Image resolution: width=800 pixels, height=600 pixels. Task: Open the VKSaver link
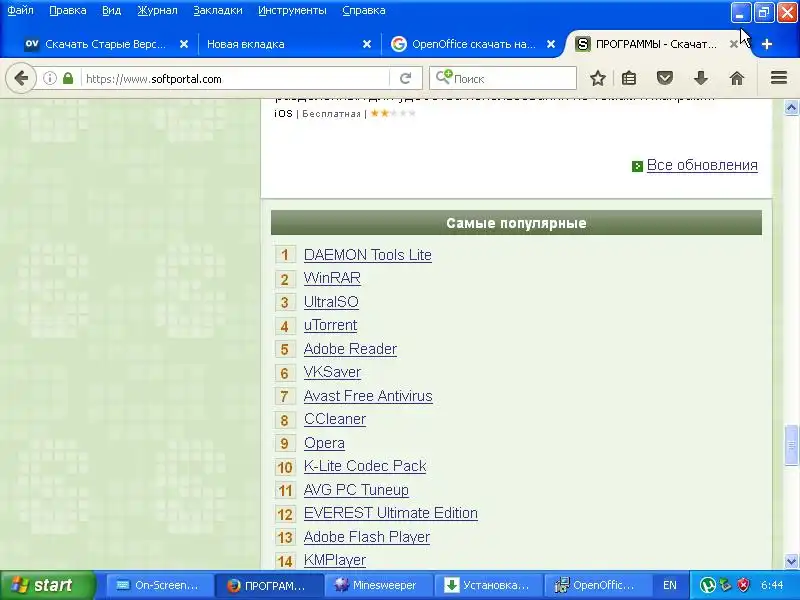point(332,372)
